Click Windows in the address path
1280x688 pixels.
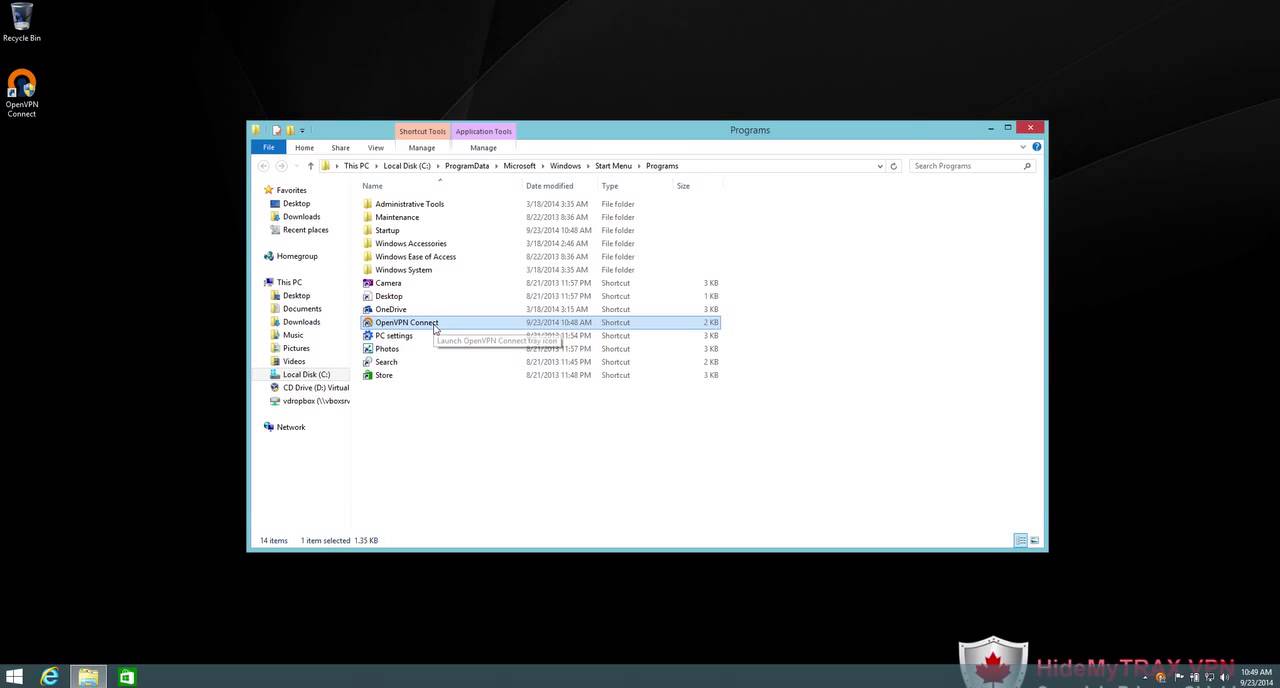(565, 166)
